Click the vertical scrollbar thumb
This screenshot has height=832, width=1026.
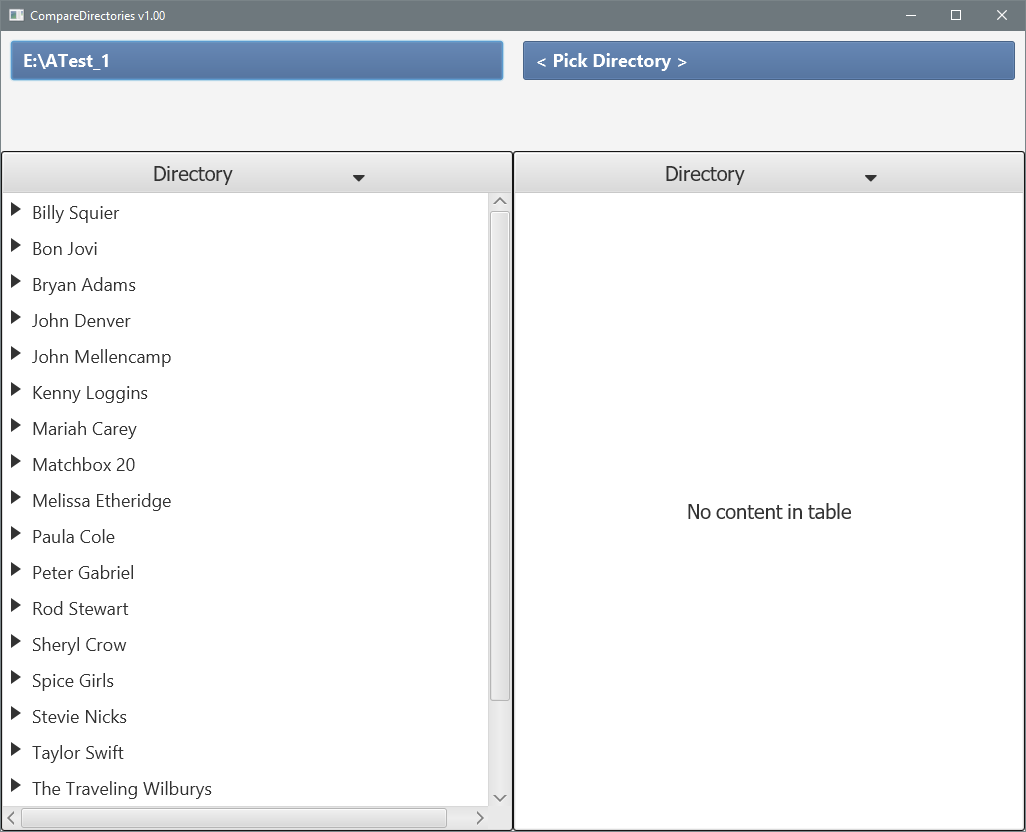[500, 456]
